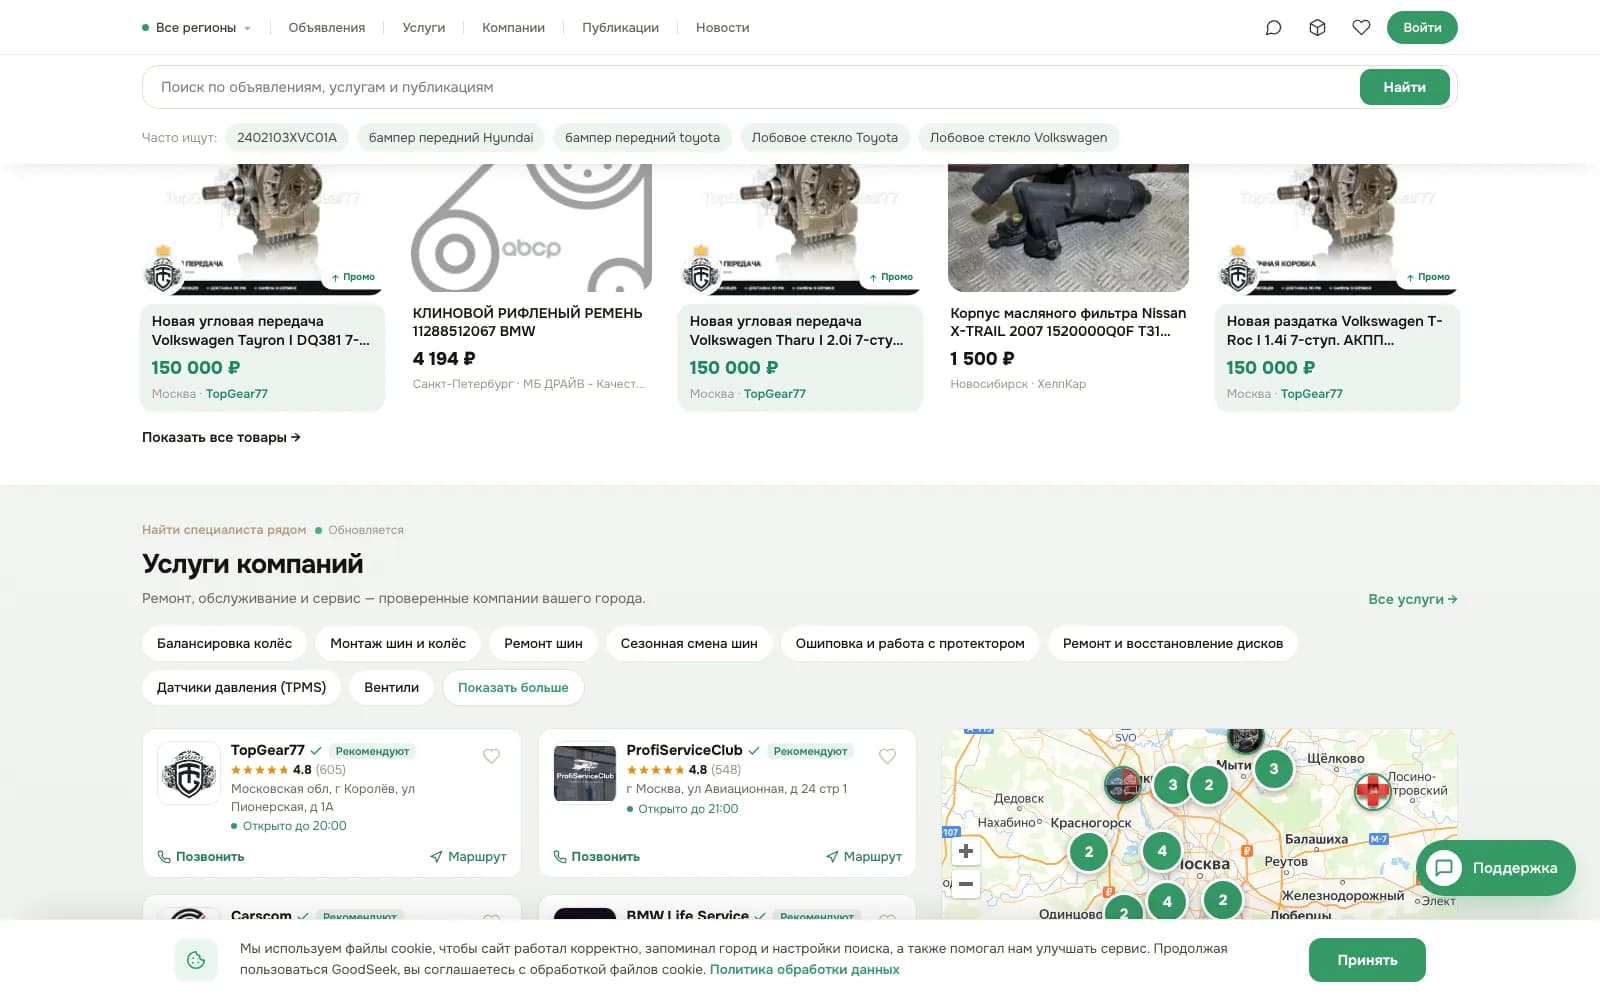Open the TopGear77 company logo
The image size is (1600, 1000).
tap(189, 773)
